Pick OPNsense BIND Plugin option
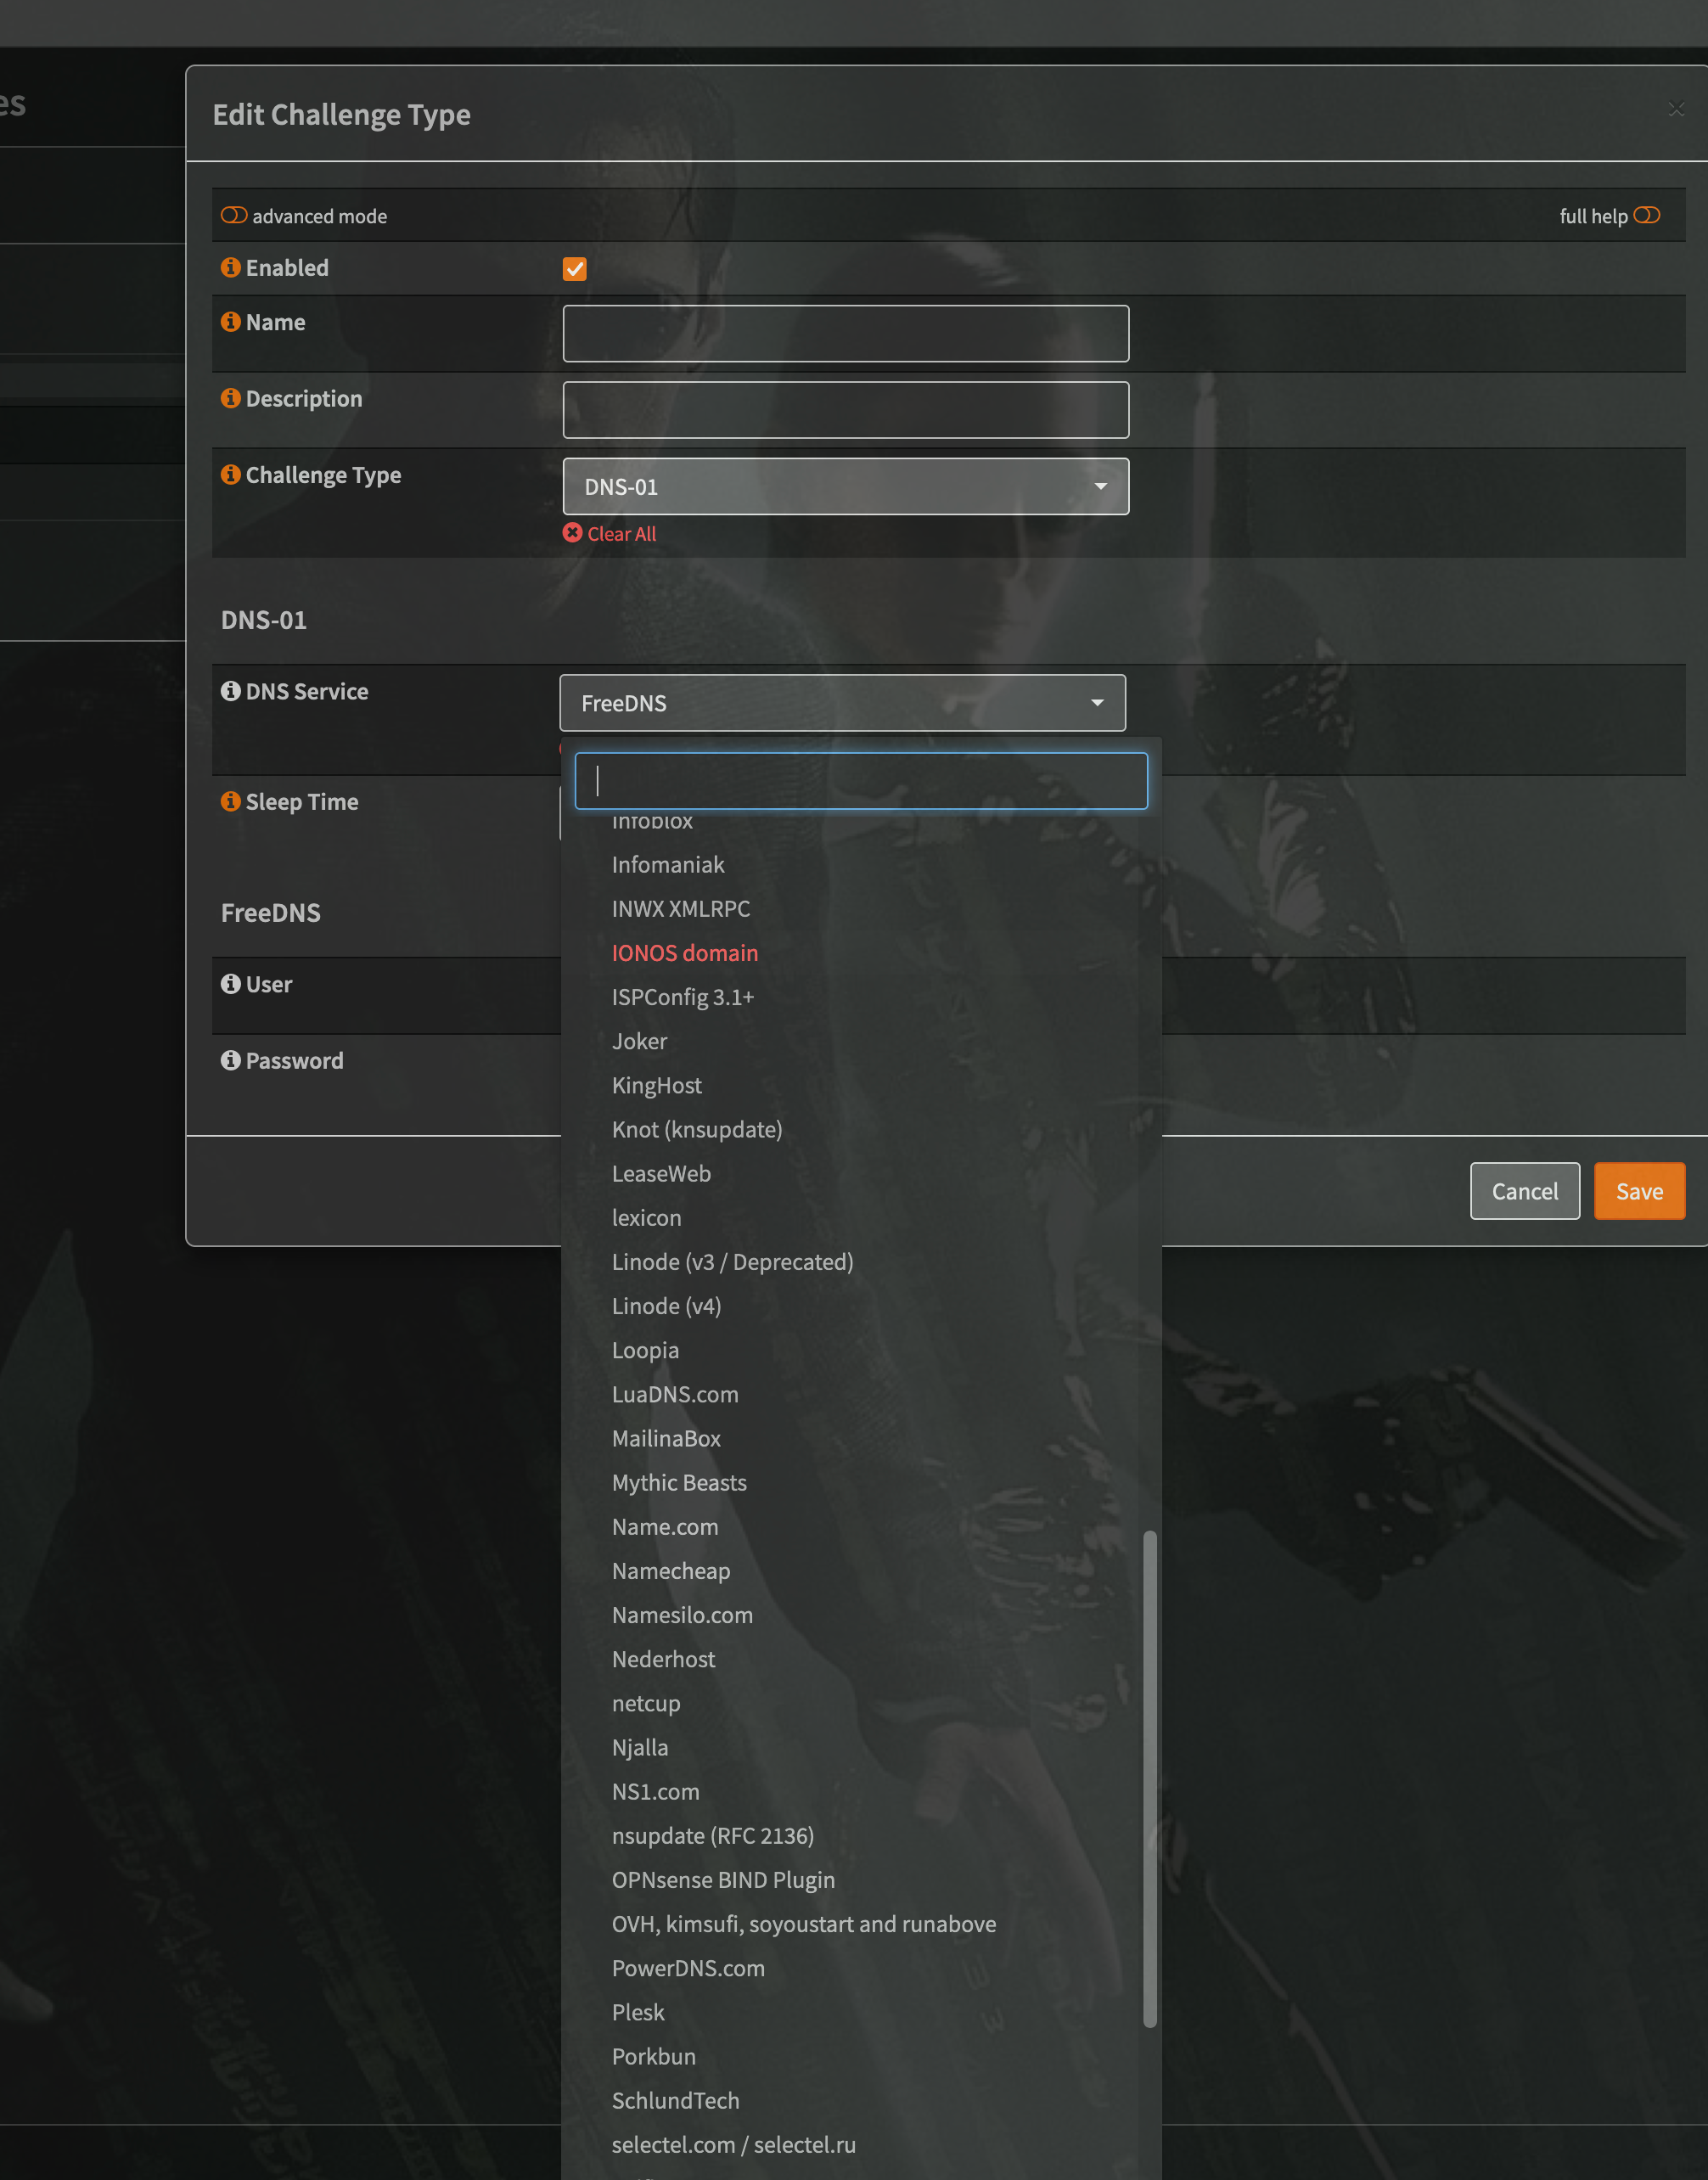 [x=723, y=1880]
